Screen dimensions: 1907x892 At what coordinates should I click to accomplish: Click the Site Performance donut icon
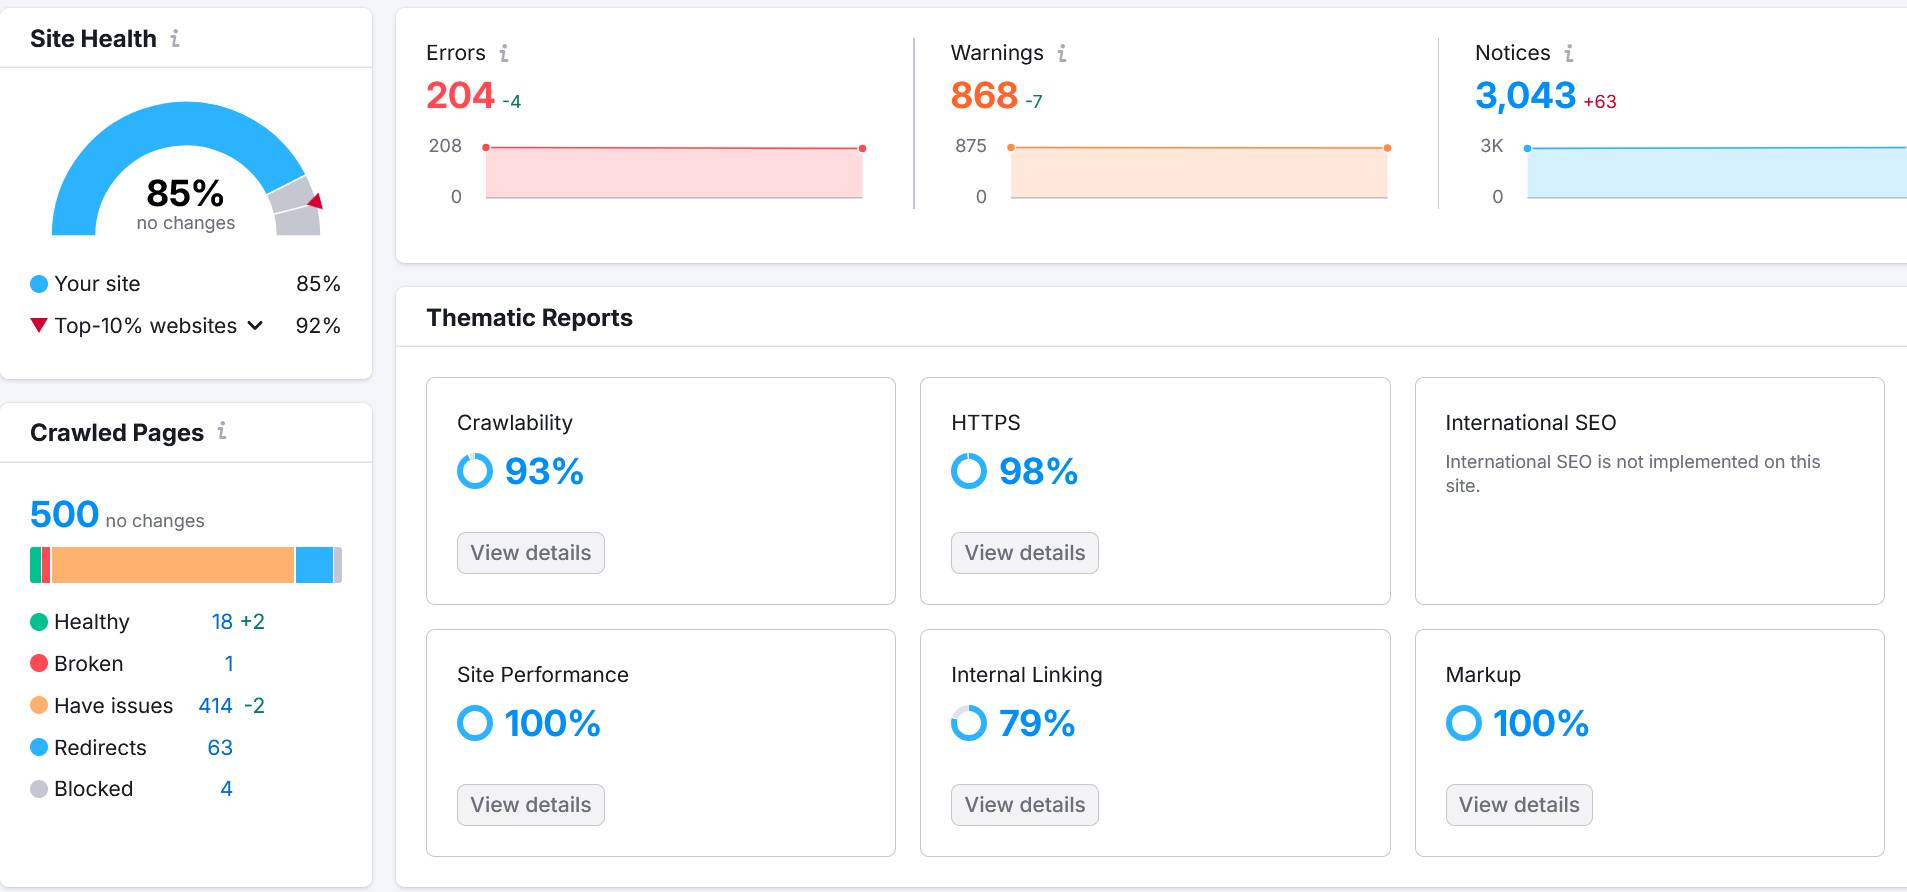tap(475, 723)
